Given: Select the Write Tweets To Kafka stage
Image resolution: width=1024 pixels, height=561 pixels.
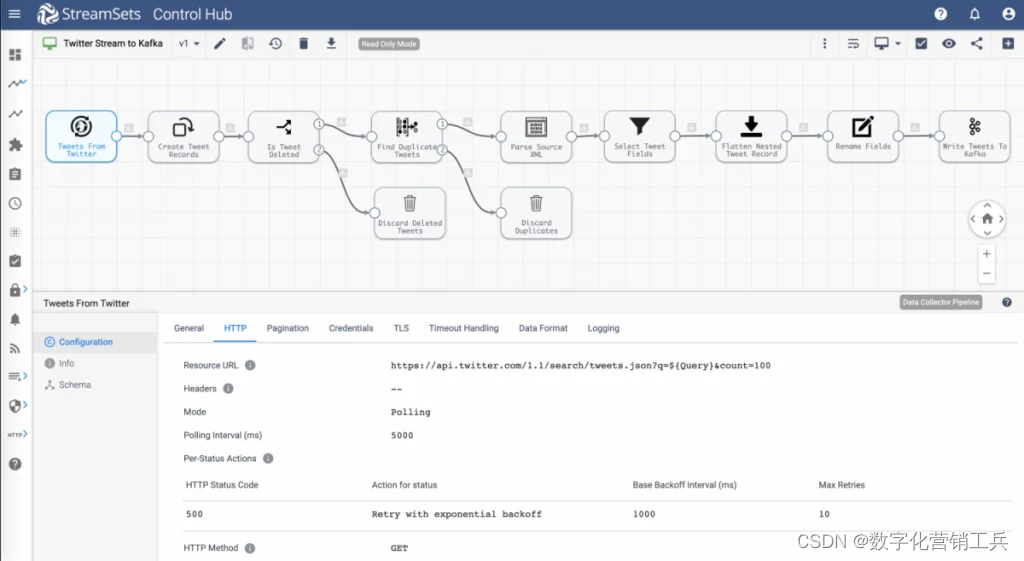Looking at the screenshot, I should pos(974,136).
